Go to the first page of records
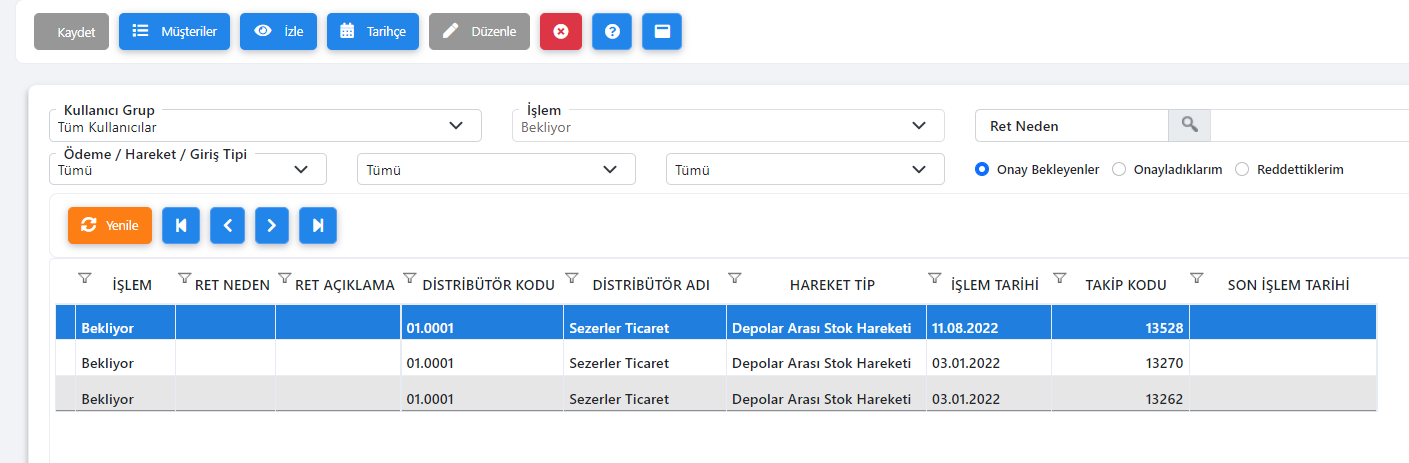This screenshot has width=1409, height=463. pos(181,226)
